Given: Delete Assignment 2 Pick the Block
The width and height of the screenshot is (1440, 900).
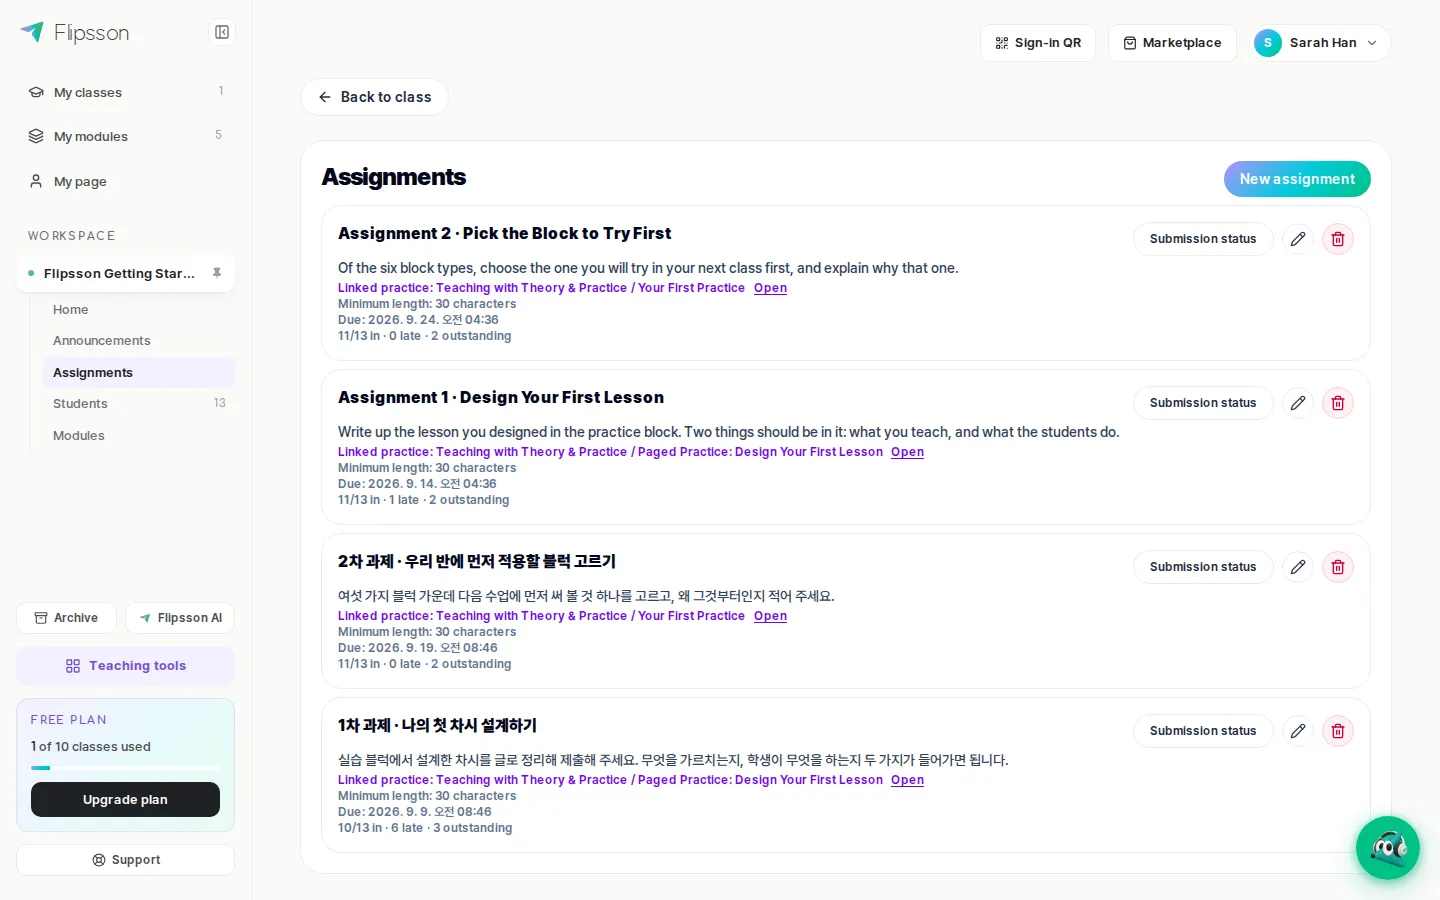Looking at the screenshot, I should (x=1338, y=239).
